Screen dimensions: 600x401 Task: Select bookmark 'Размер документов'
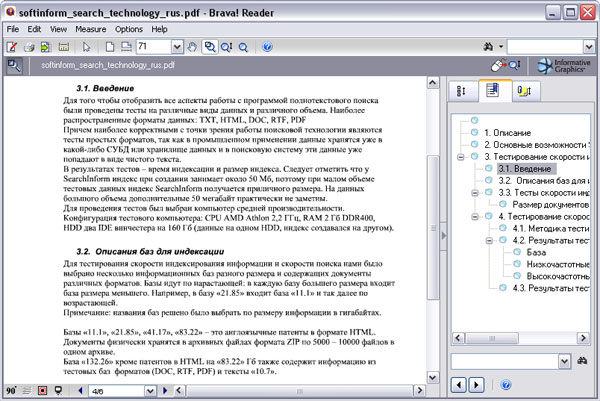[x=551, y=205]
